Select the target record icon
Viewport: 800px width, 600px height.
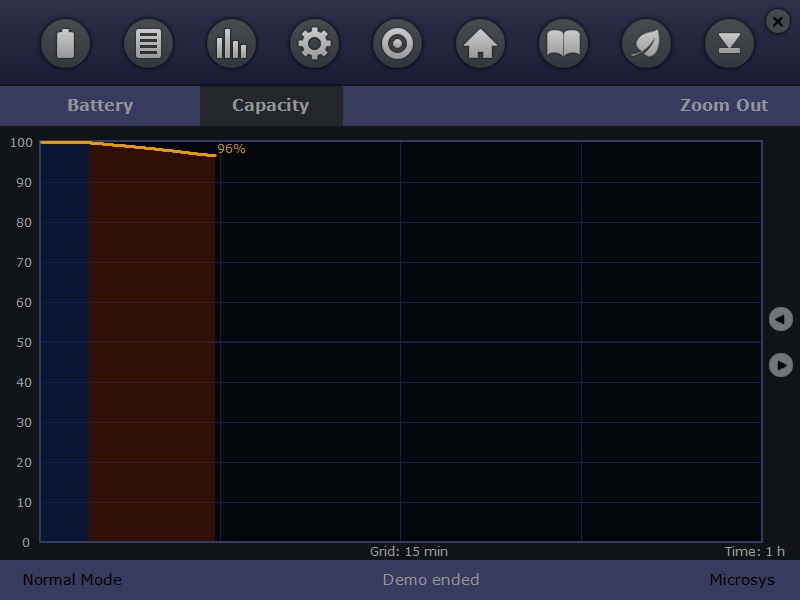(397, 43)
